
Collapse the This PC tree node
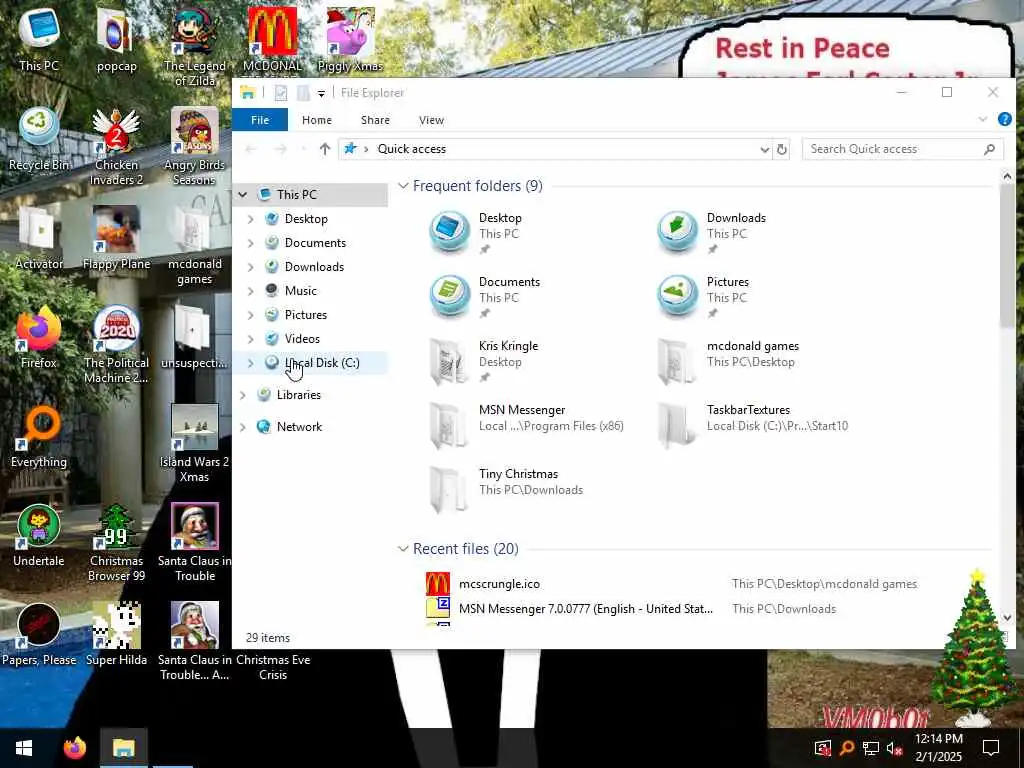(243, 195)
